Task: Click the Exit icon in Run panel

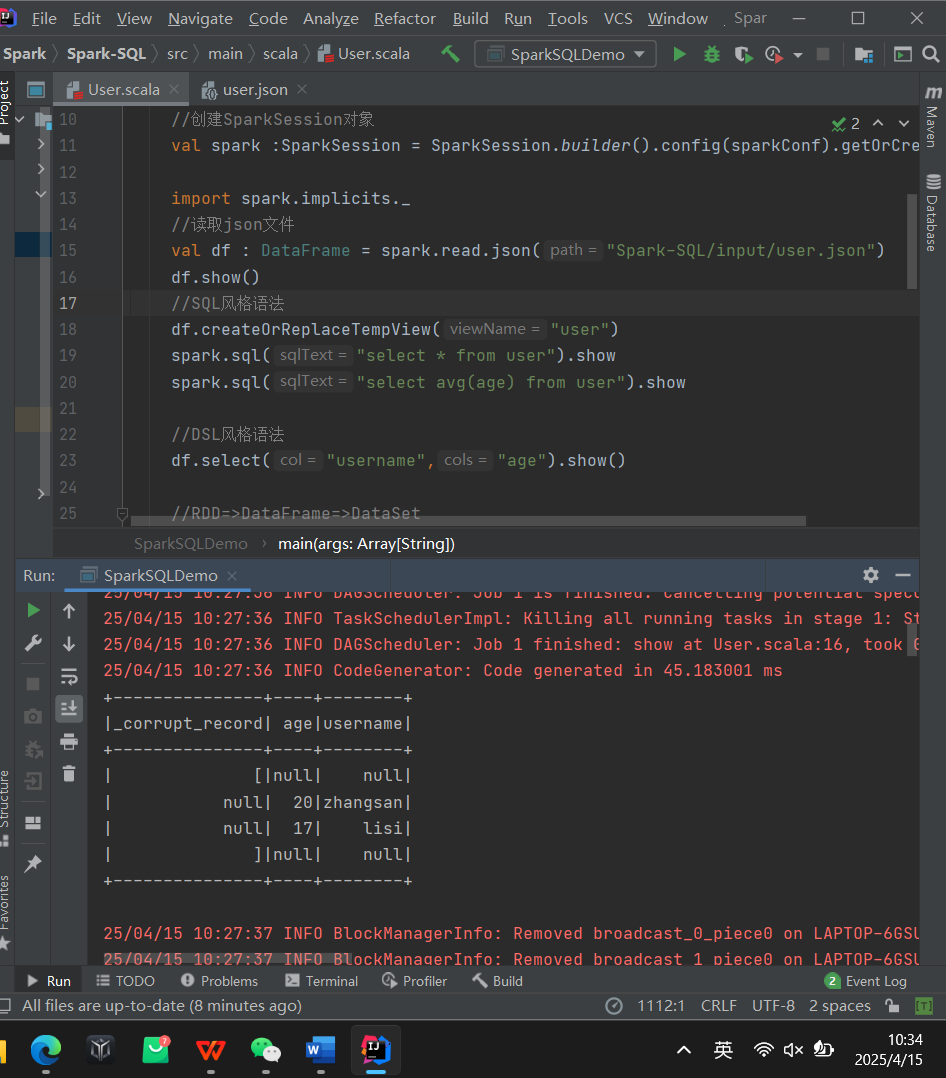Action: pyautogui.click(x=33, y=781)
